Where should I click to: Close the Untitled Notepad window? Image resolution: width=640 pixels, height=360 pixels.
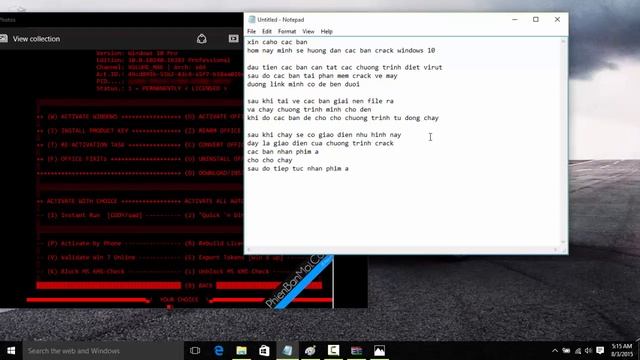click(x=557, y=19)
